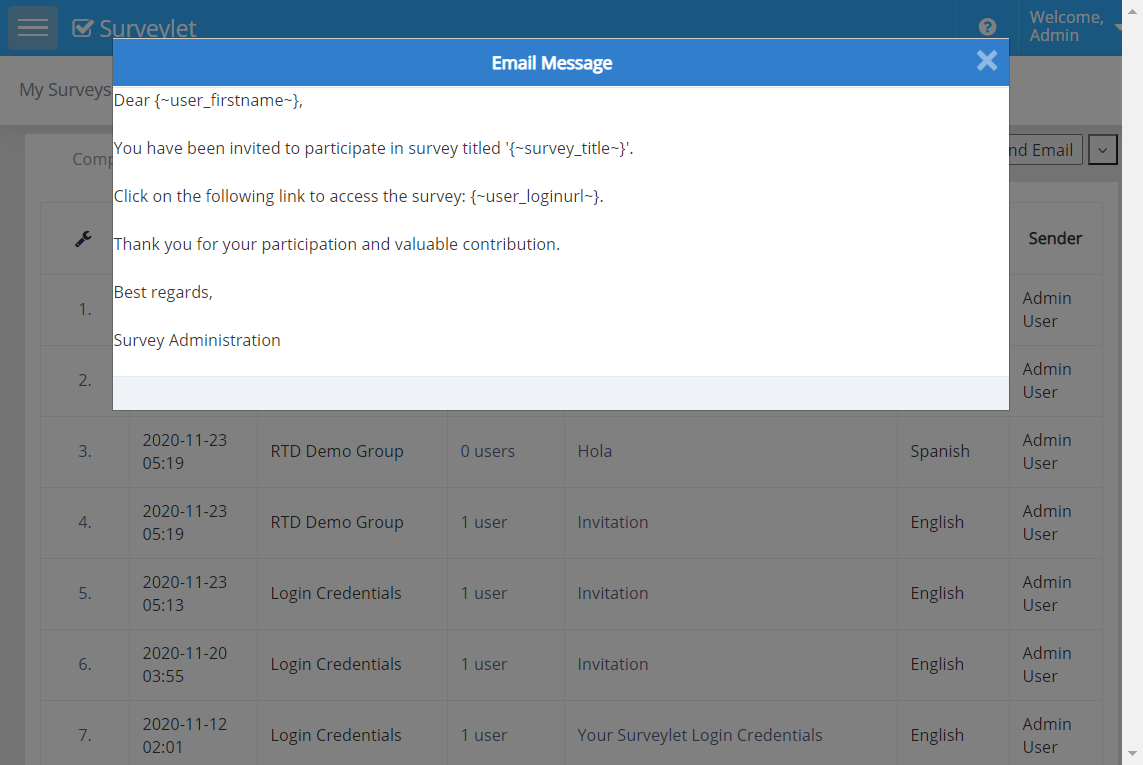Expand the Welcome, Admin user menu
This screenshot has width=1143, height=765.
1070,27
